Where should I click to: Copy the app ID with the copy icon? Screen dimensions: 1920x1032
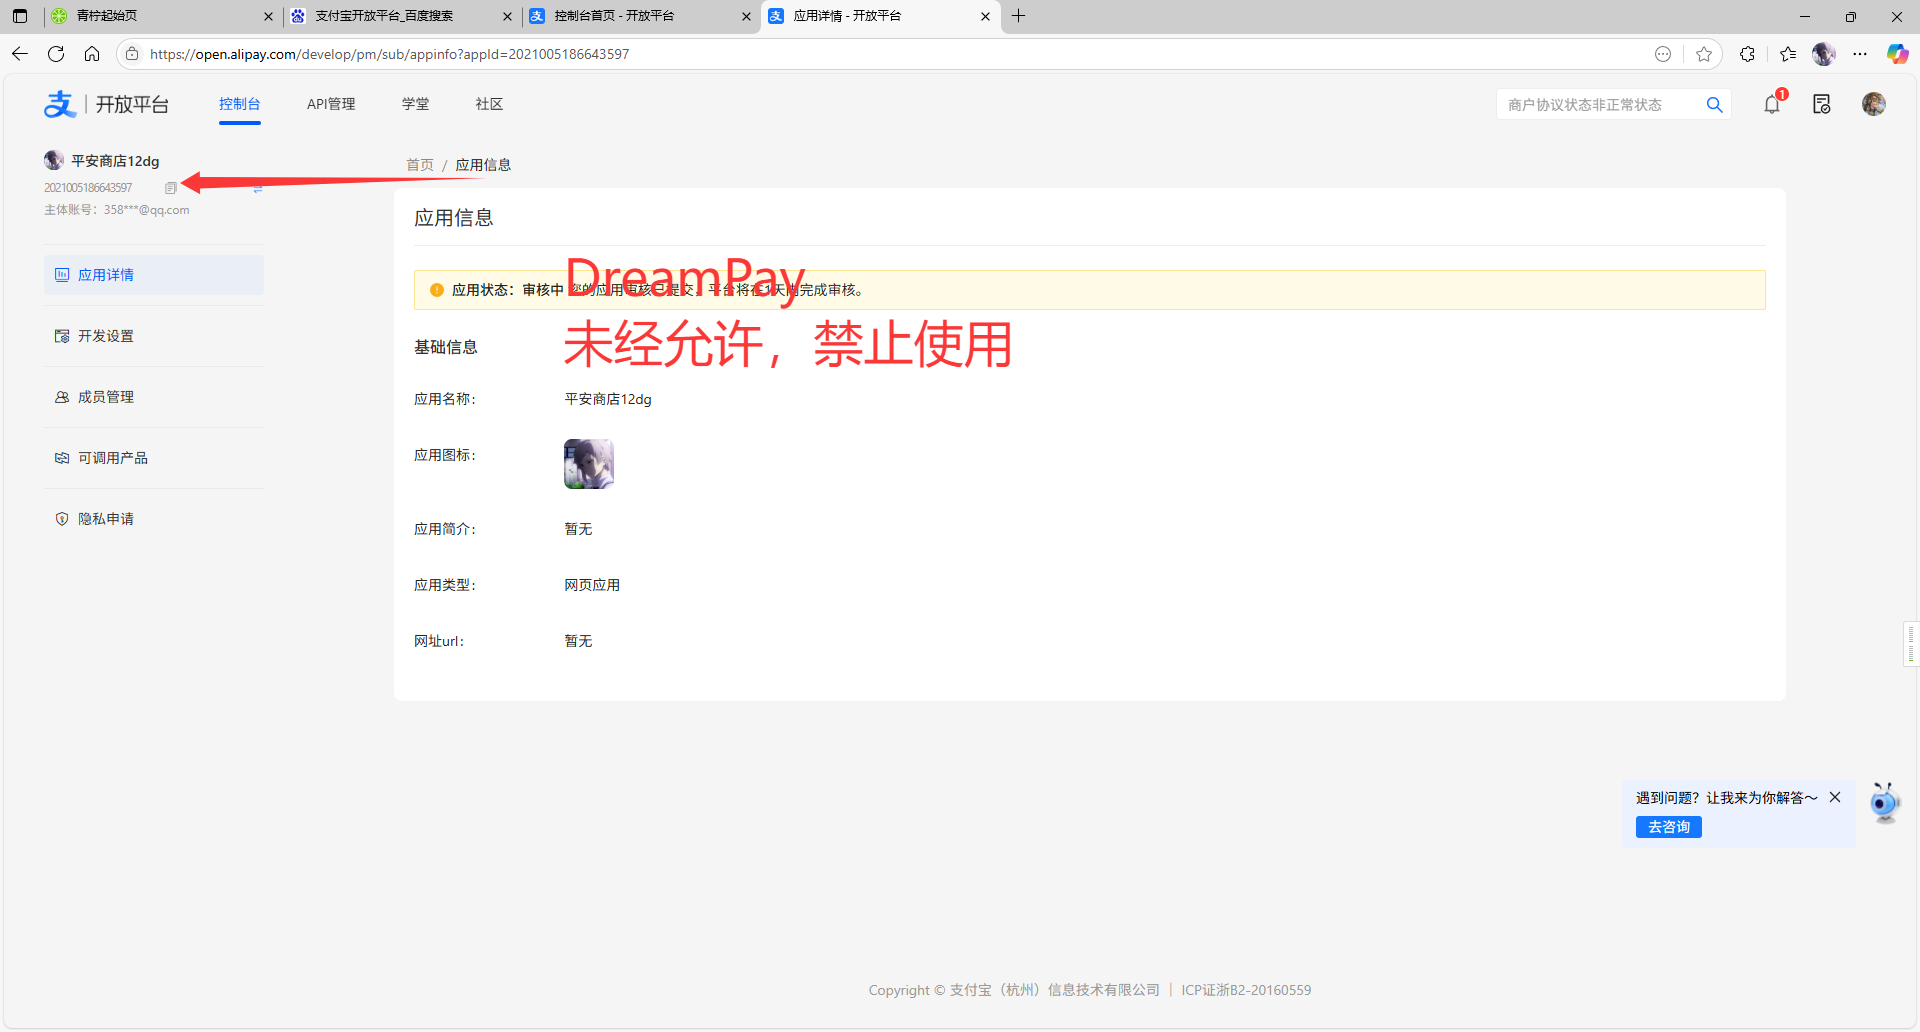click(x=171, y=188)
